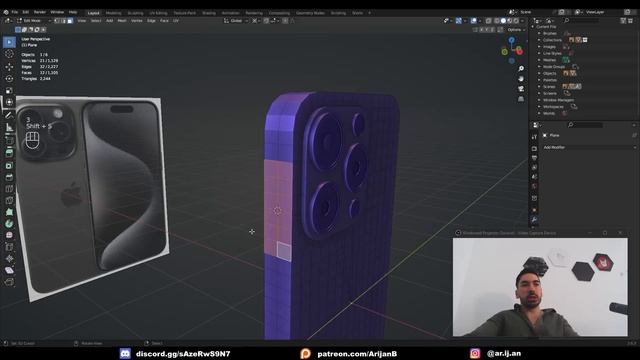Expand the Meshes row in outliner

click(539, 60)
